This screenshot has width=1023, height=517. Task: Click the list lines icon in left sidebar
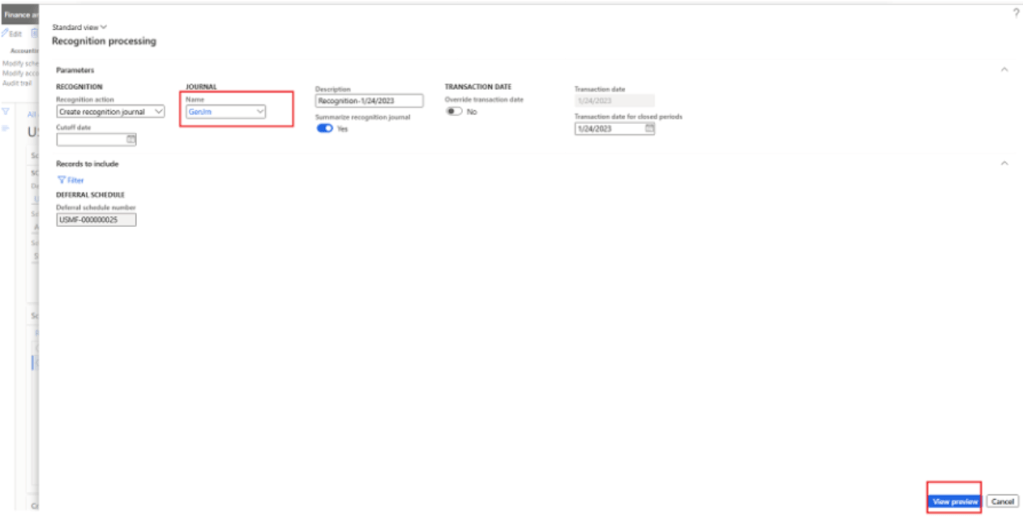tap(5, 128)
